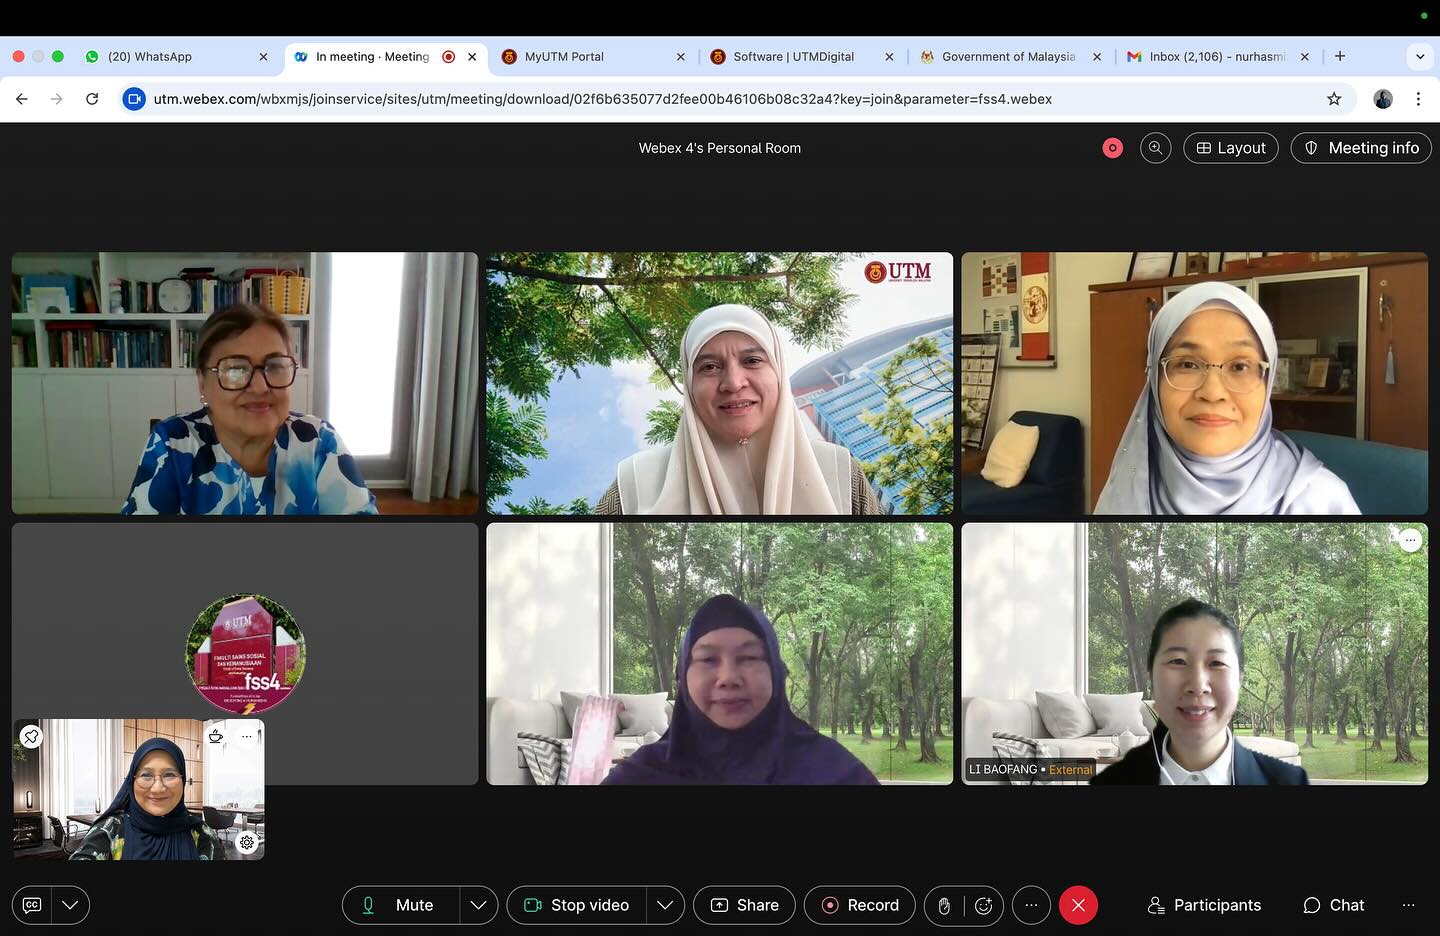The height and width of the screenshot is (936, 1440).
Task: Open Chrome profile avatar
Action: coord(1383,99)
